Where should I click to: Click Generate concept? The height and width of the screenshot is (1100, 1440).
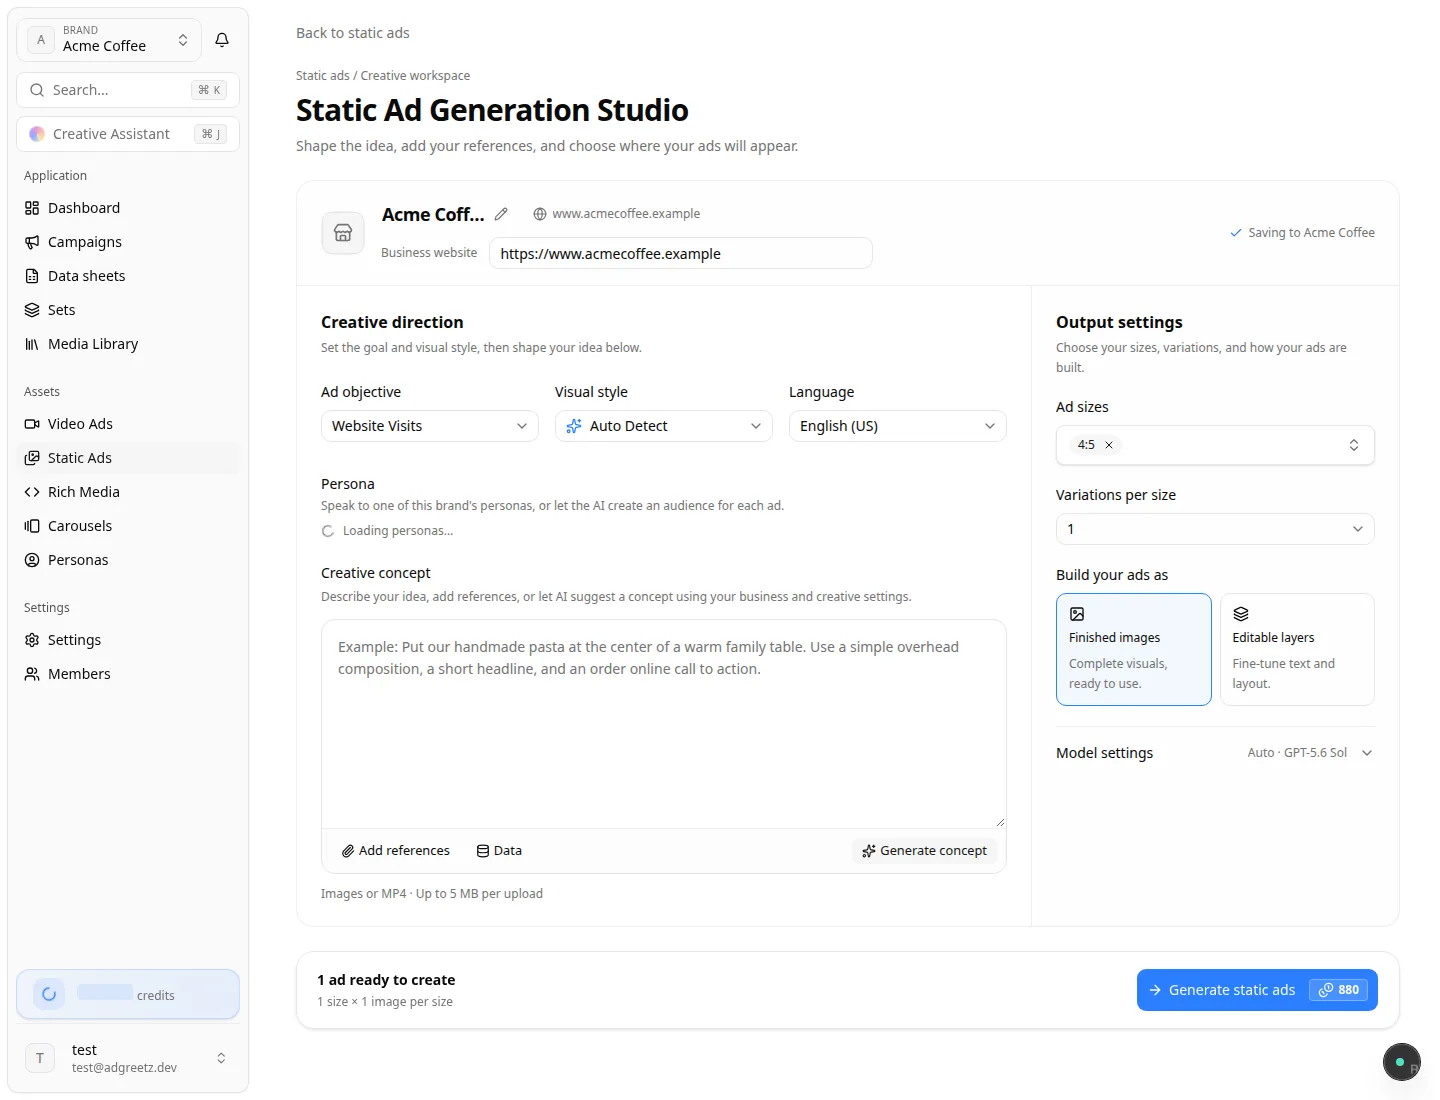(925, 851)
